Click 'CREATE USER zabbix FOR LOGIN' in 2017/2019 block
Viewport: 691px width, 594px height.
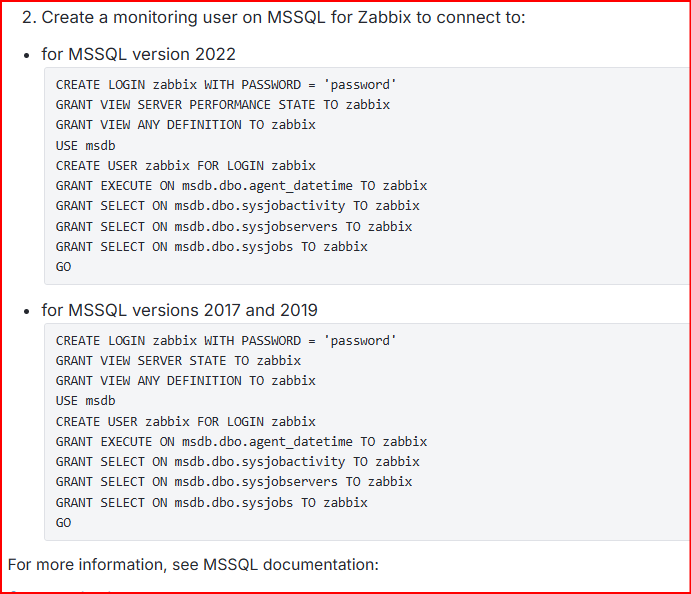[186, 422]
